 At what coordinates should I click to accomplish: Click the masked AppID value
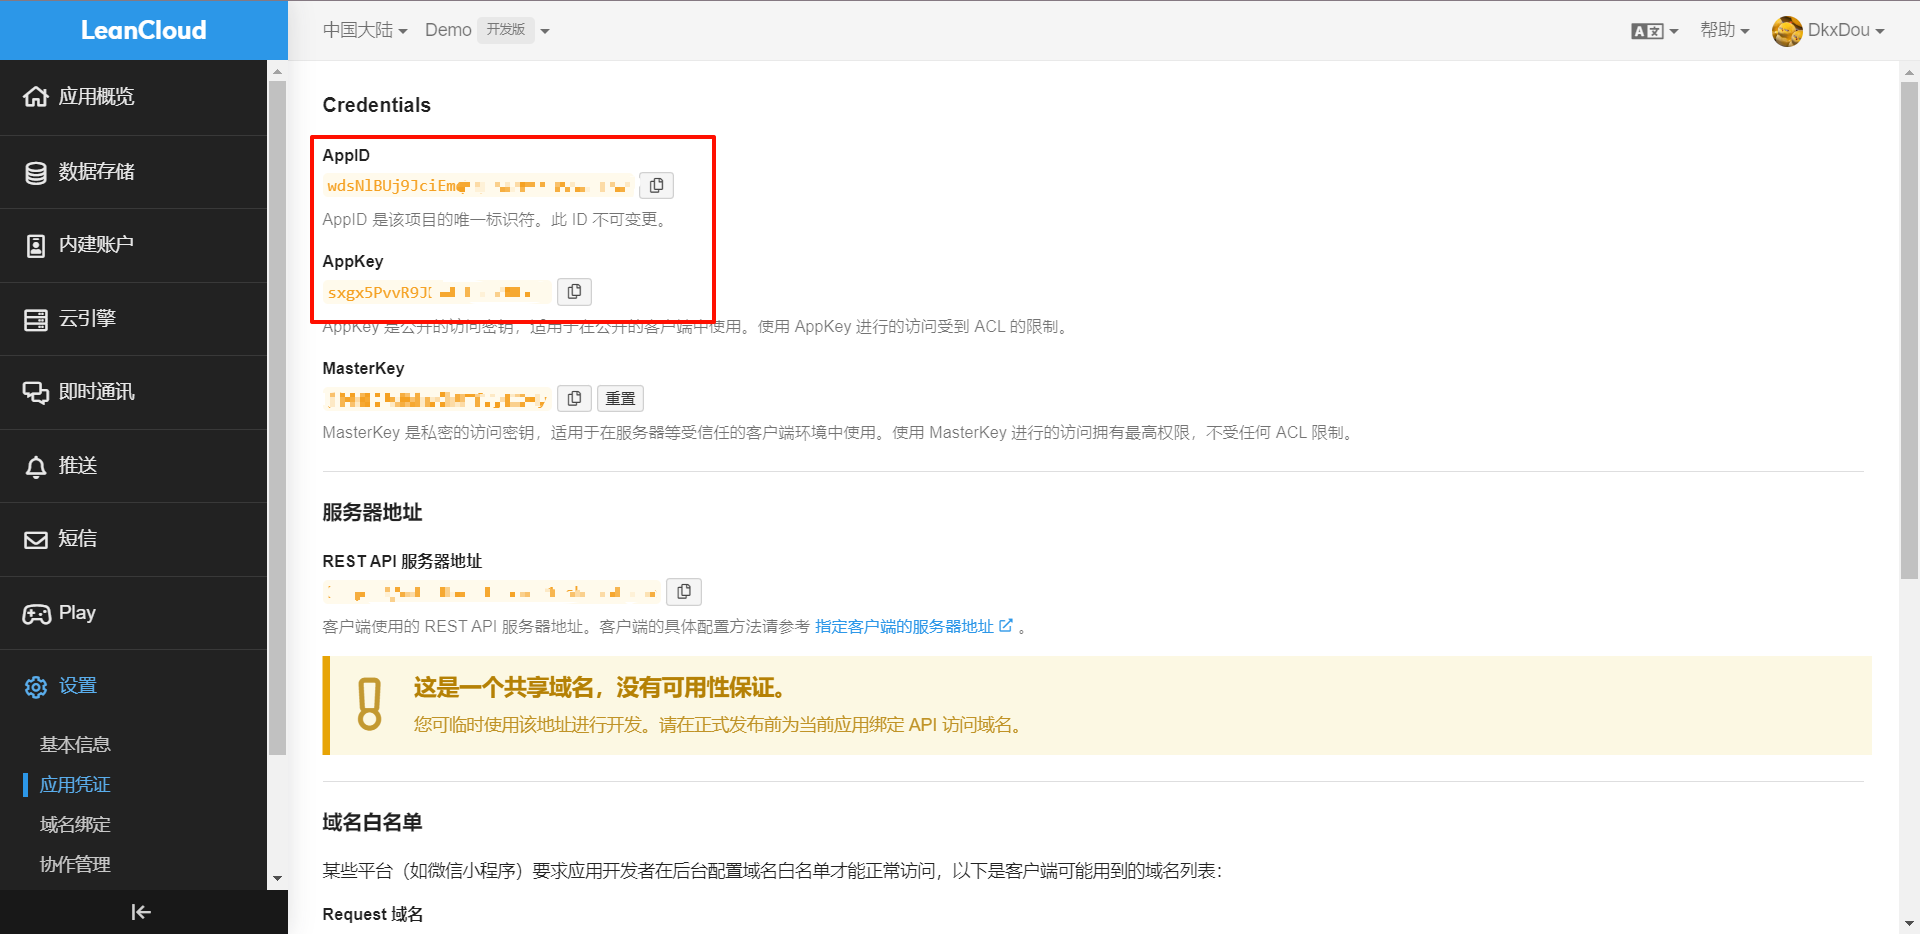pyautogui.click(x=479, y=185)
